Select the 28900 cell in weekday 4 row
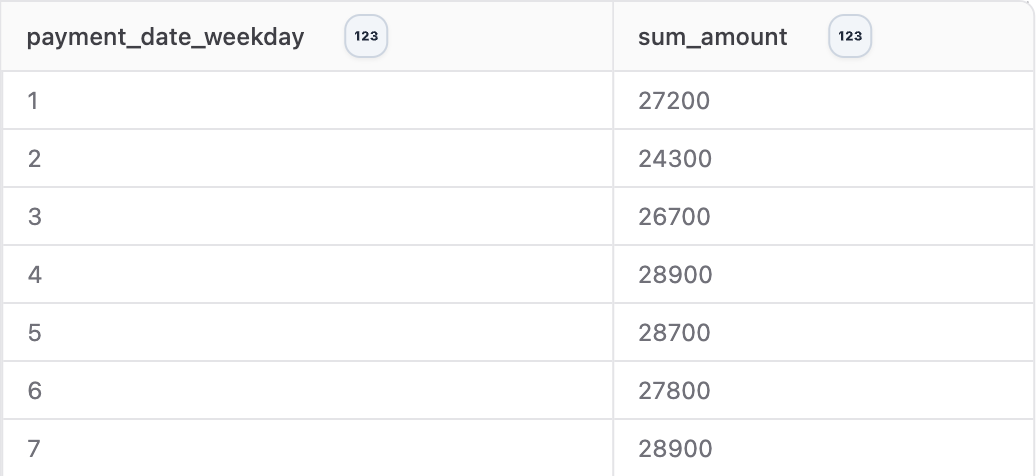Image resolution: width=1036 pixels, height=476 pixels. pos(823,274)
